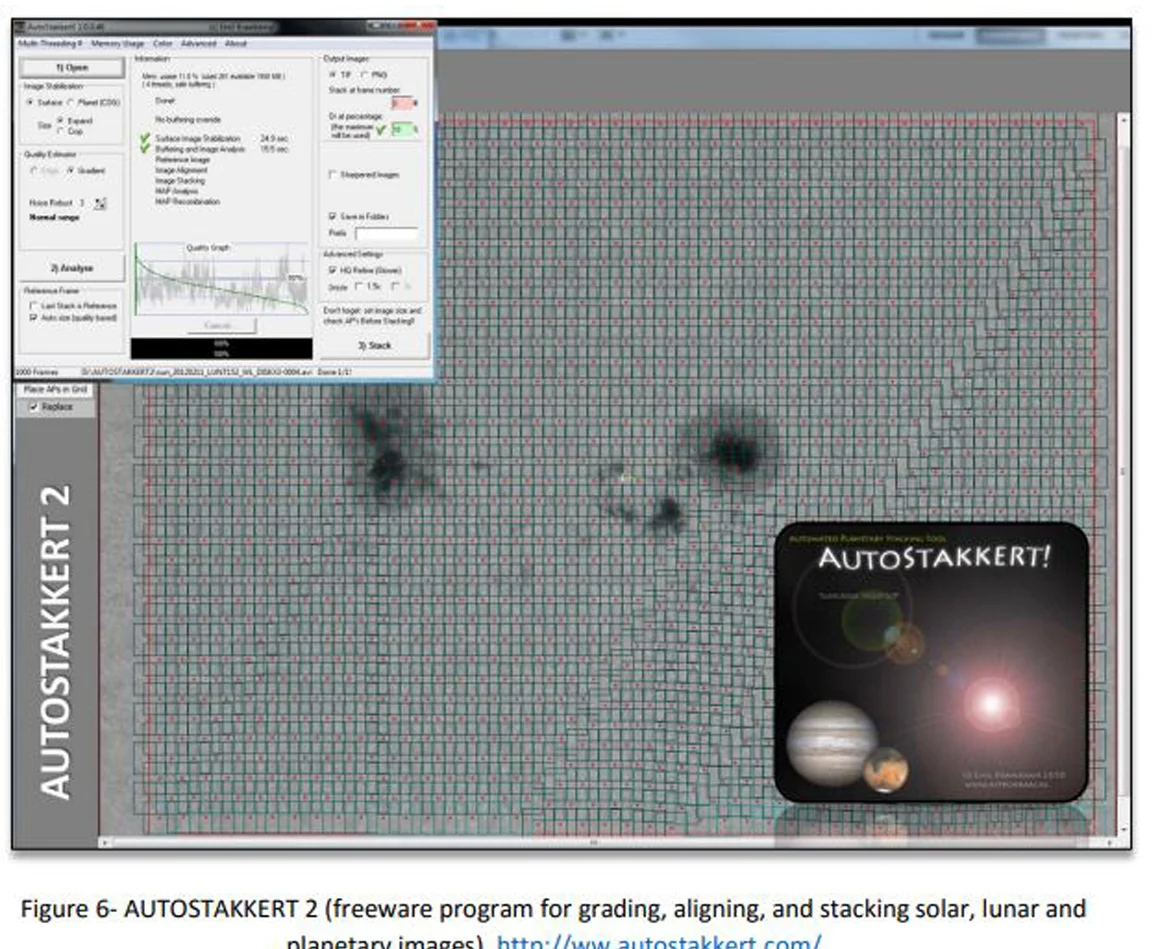The height and width of the screenshot is (949, 1176).
Task: Click the Noise Robust stepper arrows
Action: [100, 203]
